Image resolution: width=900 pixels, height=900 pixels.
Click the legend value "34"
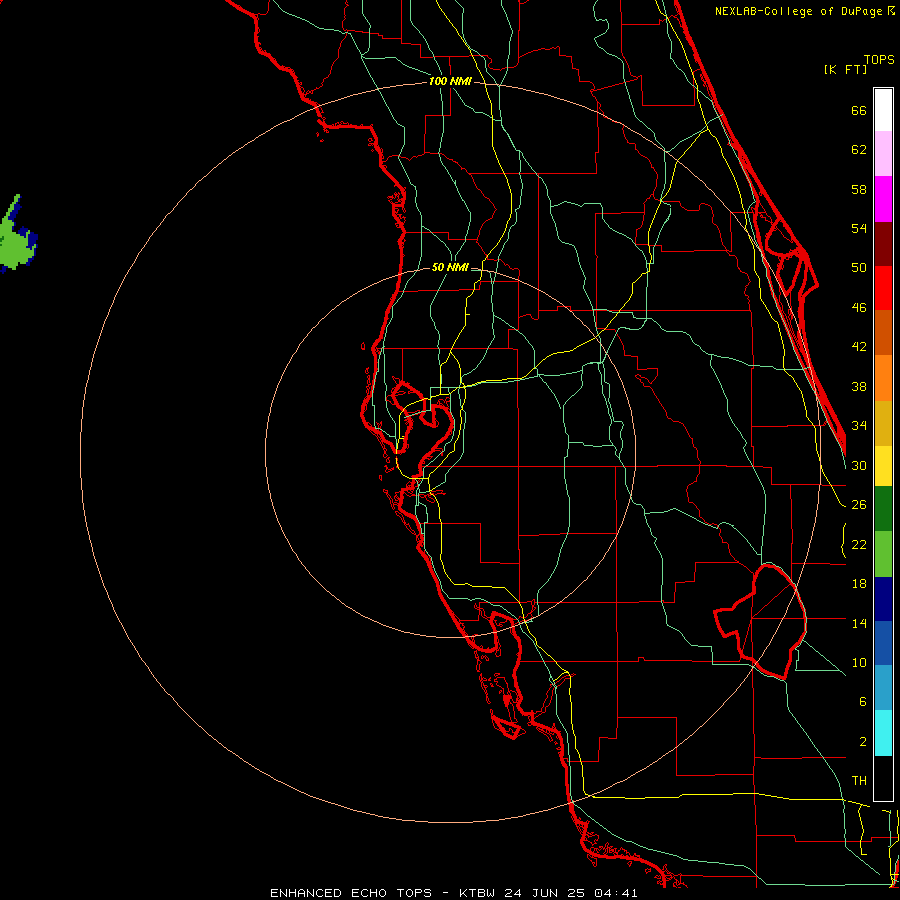859,425
